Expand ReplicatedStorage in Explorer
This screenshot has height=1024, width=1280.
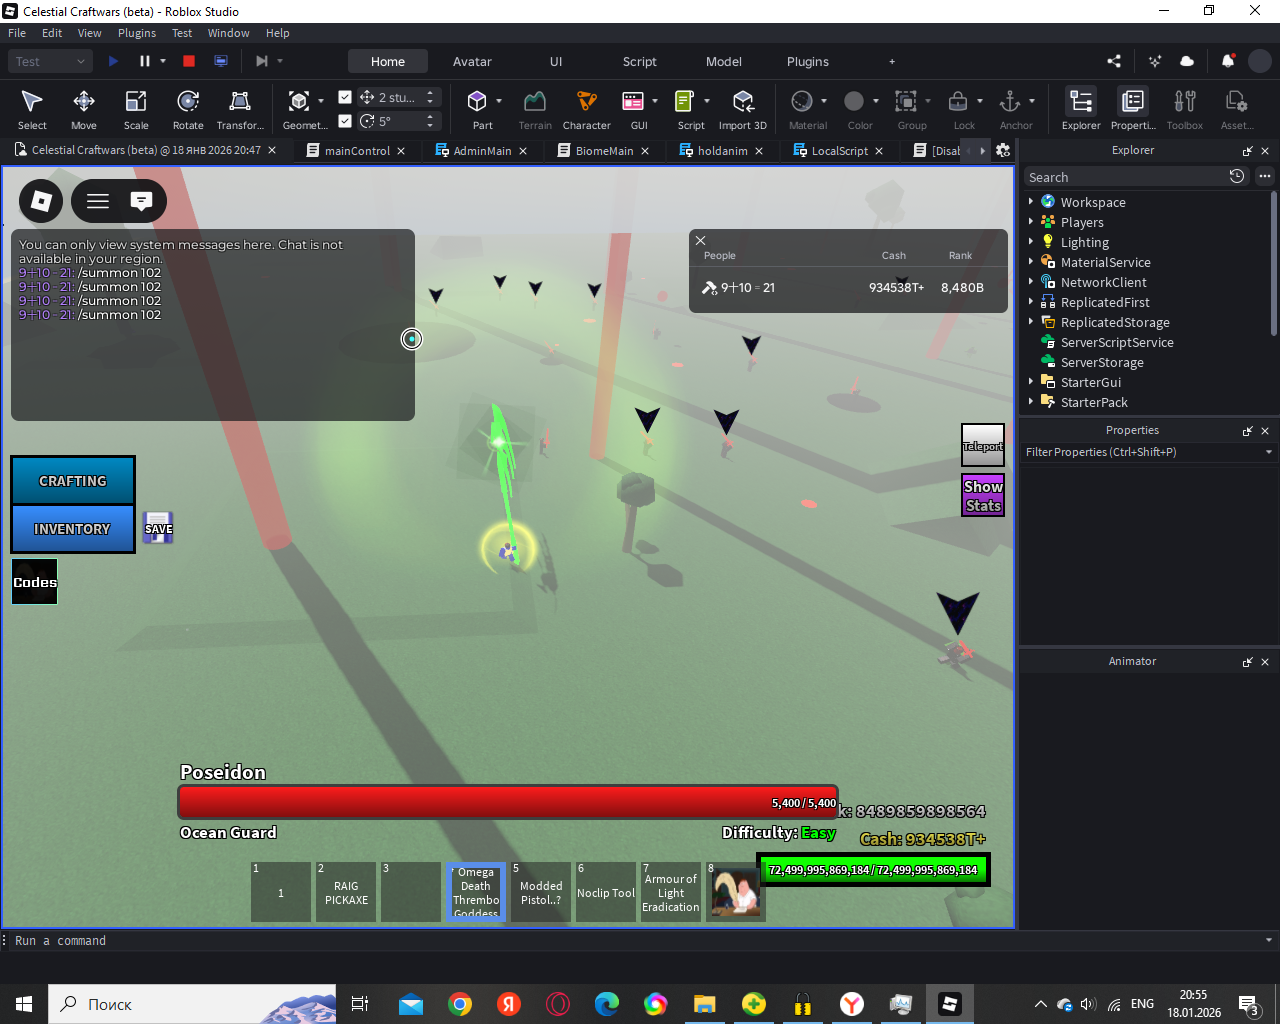click(1031, 321)
